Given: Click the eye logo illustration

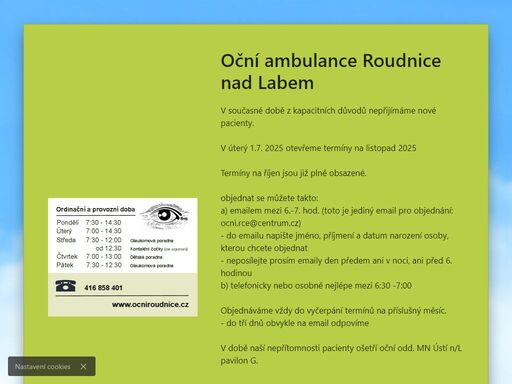Looking at the screenshot, I should (165, 215).
